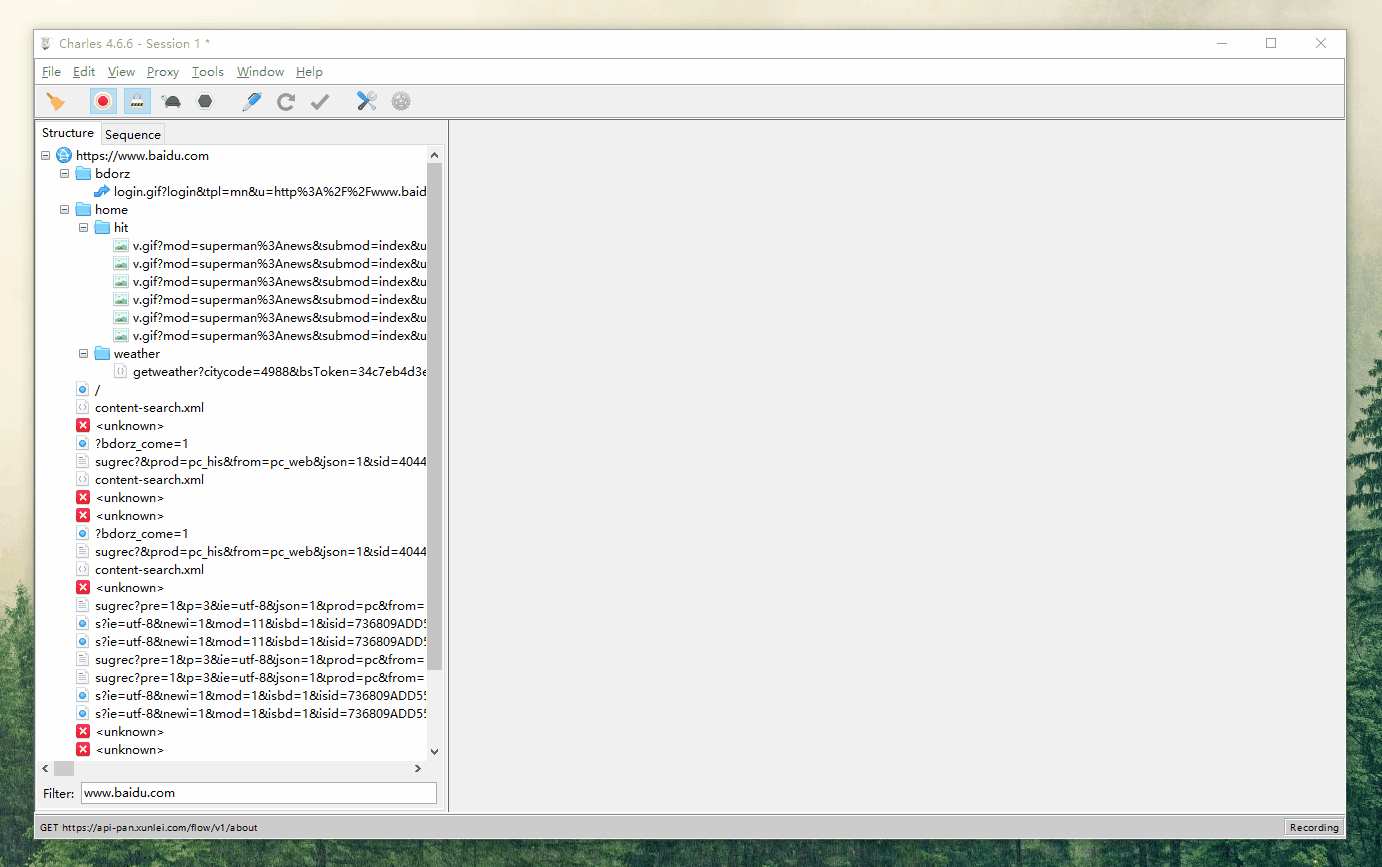Open the Proxy menu
The image size is (1382, 867).
pyautogui.click(x=163, y=72)
